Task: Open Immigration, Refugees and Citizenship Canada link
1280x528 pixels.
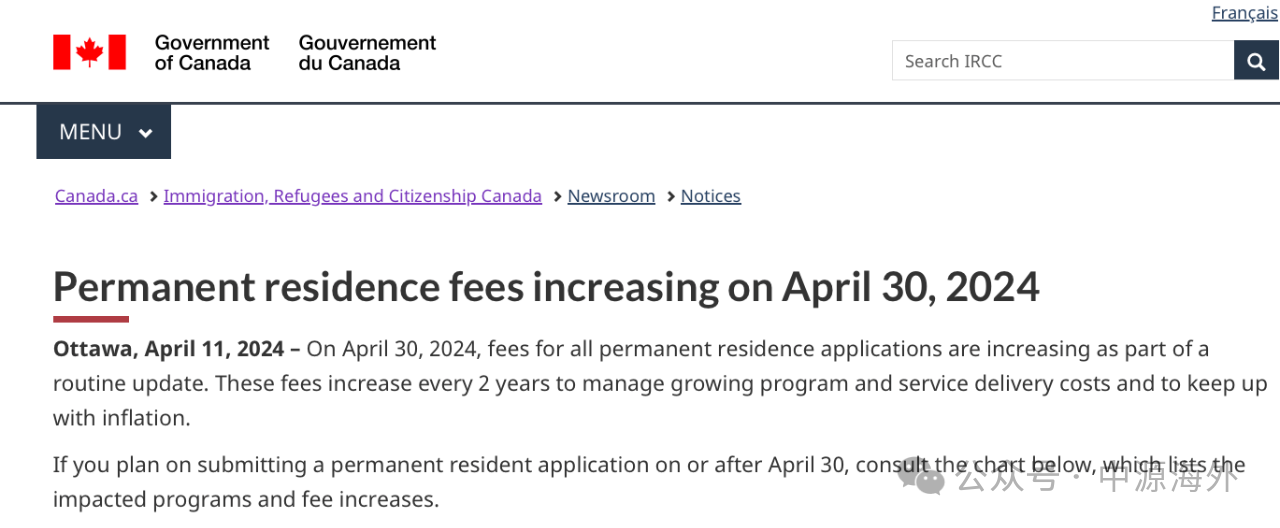Action: (353, 196)
